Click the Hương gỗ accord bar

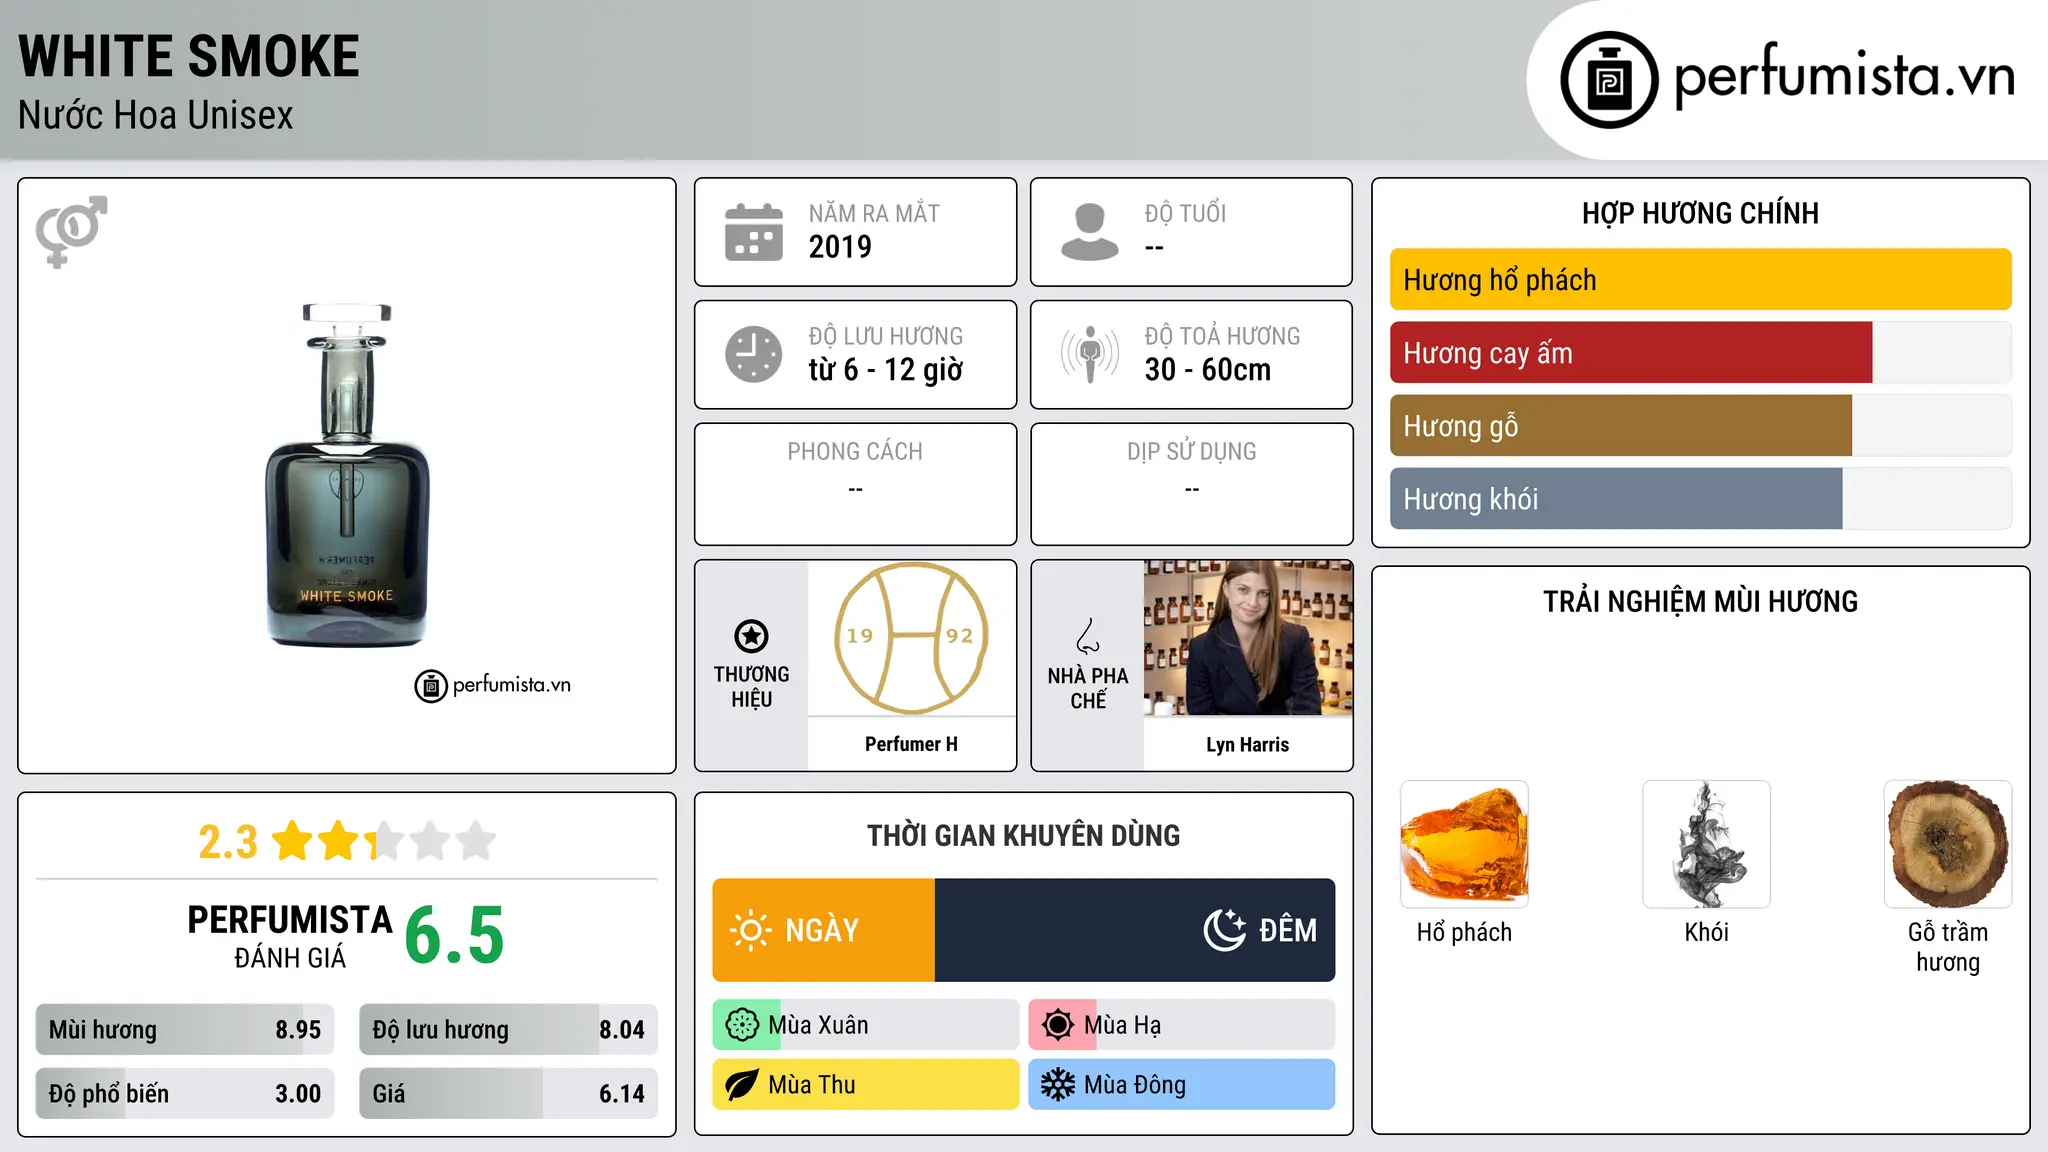(x=1700, y=426)
